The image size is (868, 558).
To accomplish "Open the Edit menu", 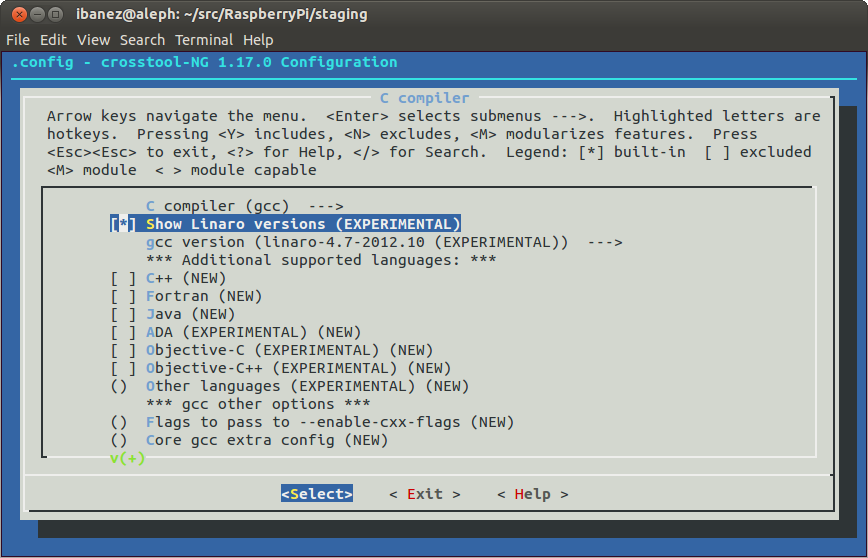I will [x=53, y=40].
